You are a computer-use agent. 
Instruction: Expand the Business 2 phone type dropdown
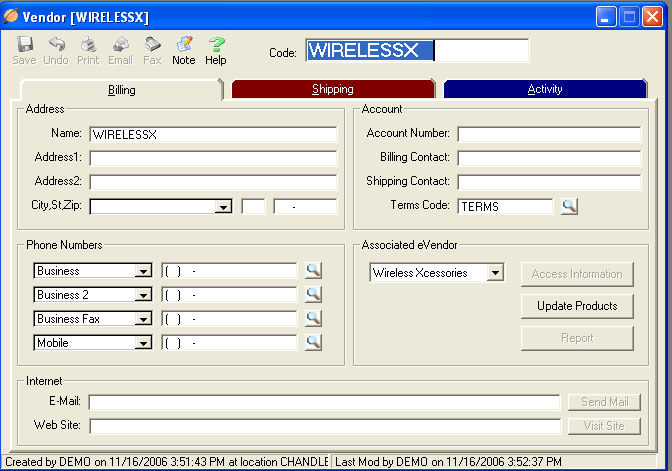143,295
